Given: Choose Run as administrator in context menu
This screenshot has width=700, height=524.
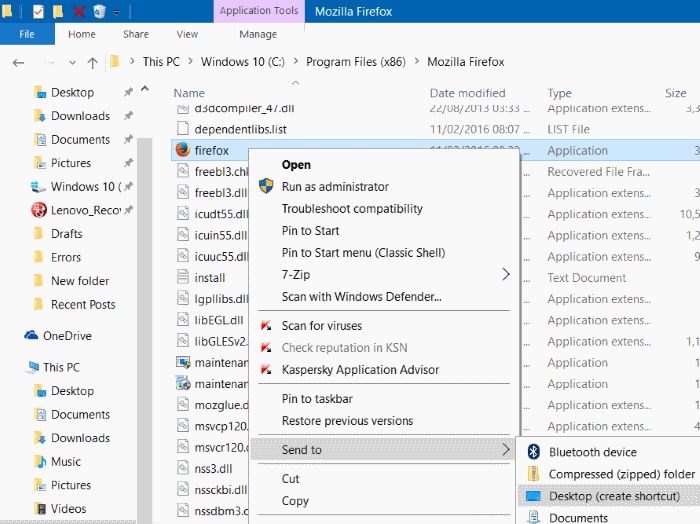Looking at the screenshot, I should coord(335,187).
